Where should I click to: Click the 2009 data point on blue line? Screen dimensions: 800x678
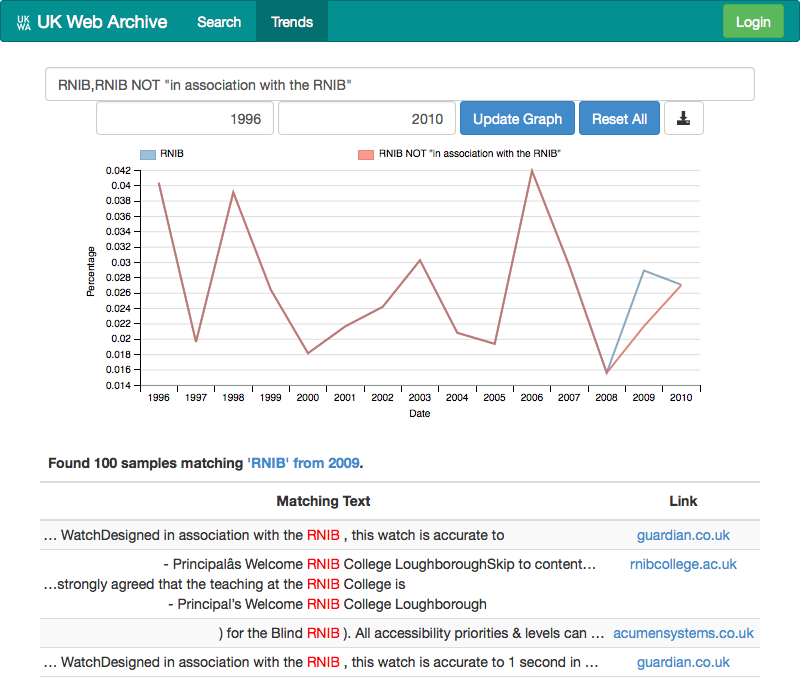coord(644,271)
